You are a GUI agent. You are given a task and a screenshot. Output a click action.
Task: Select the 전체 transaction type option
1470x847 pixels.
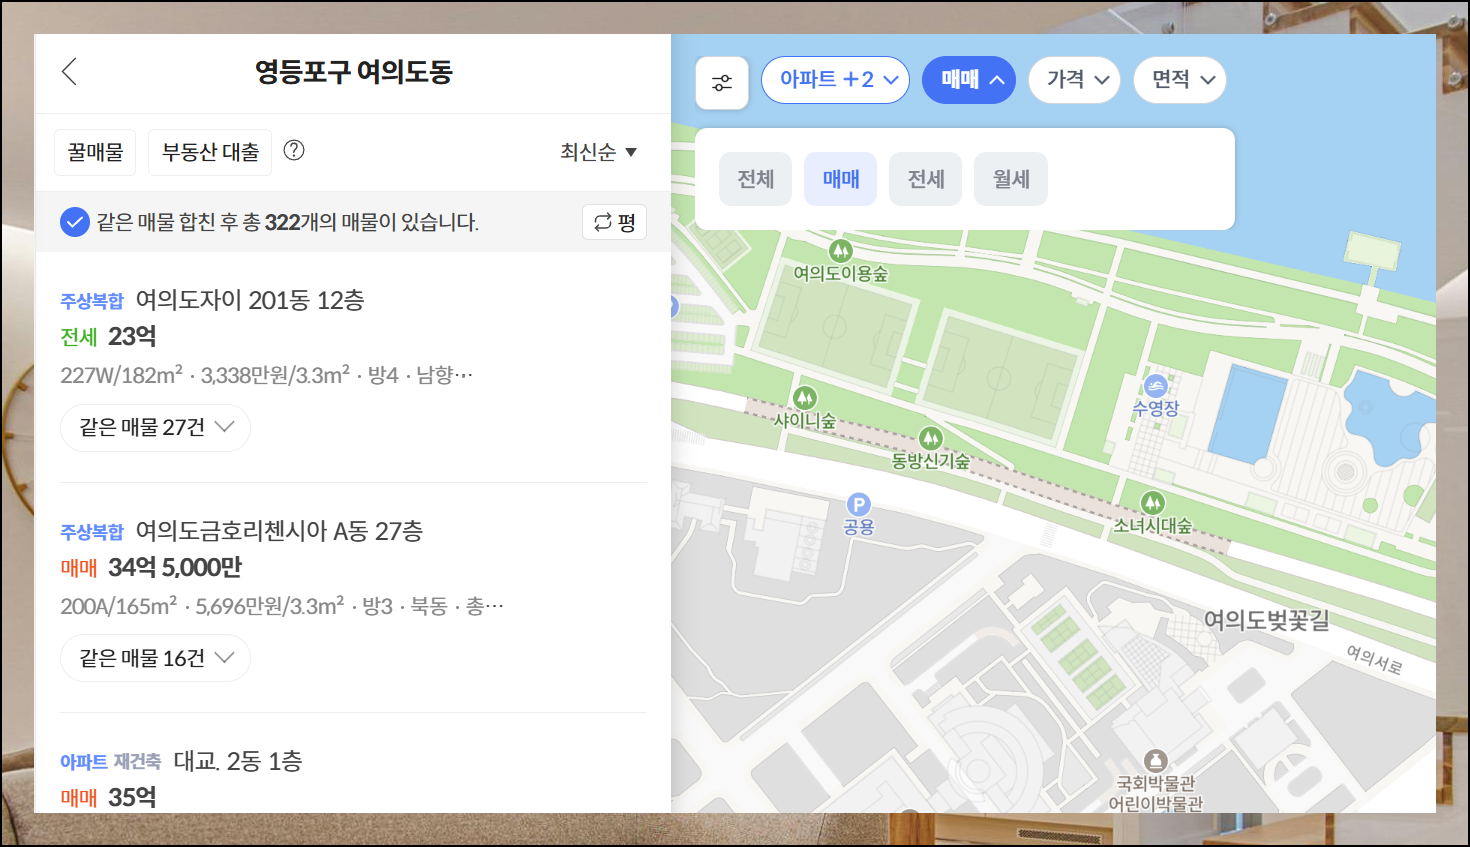(x=756, y=179)
